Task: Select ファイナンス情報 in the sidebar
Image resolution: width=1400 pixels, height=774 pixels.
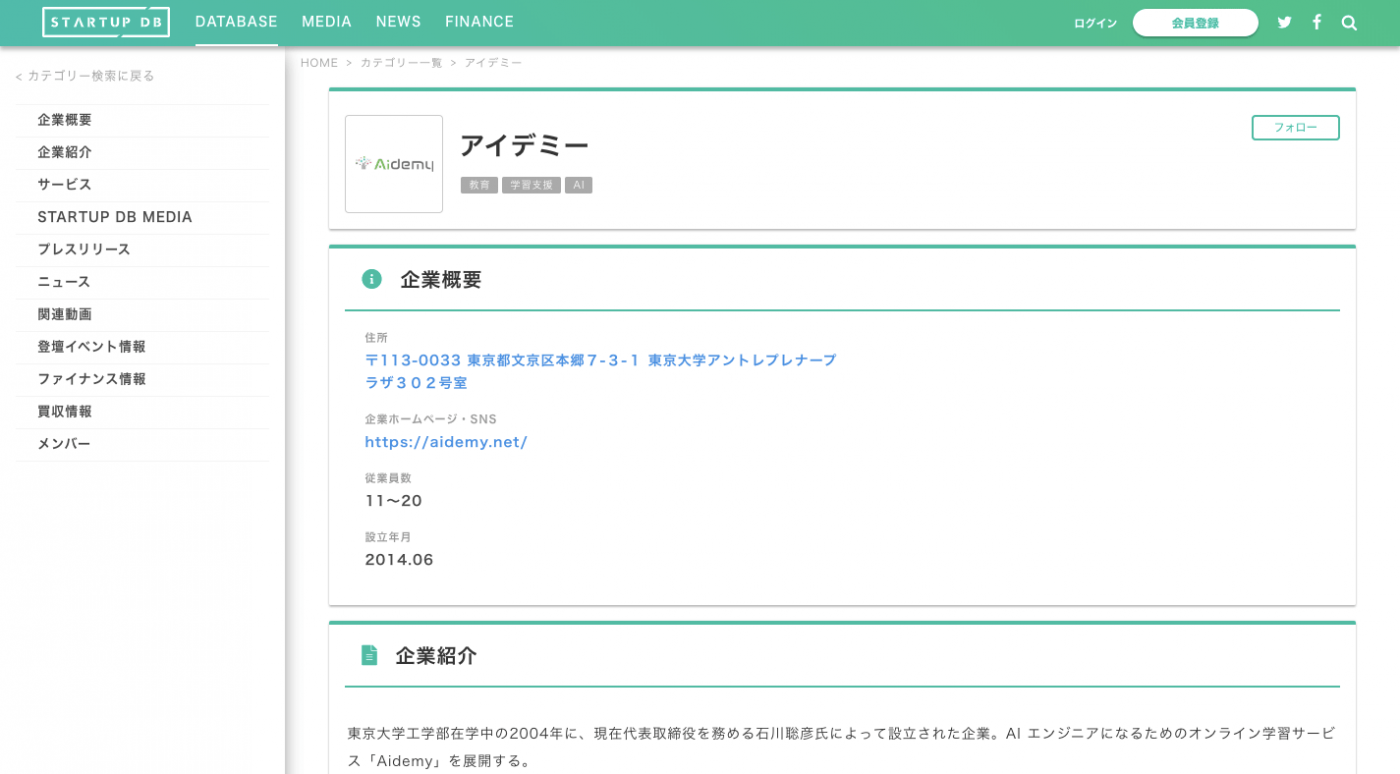Action: (142, 379)
